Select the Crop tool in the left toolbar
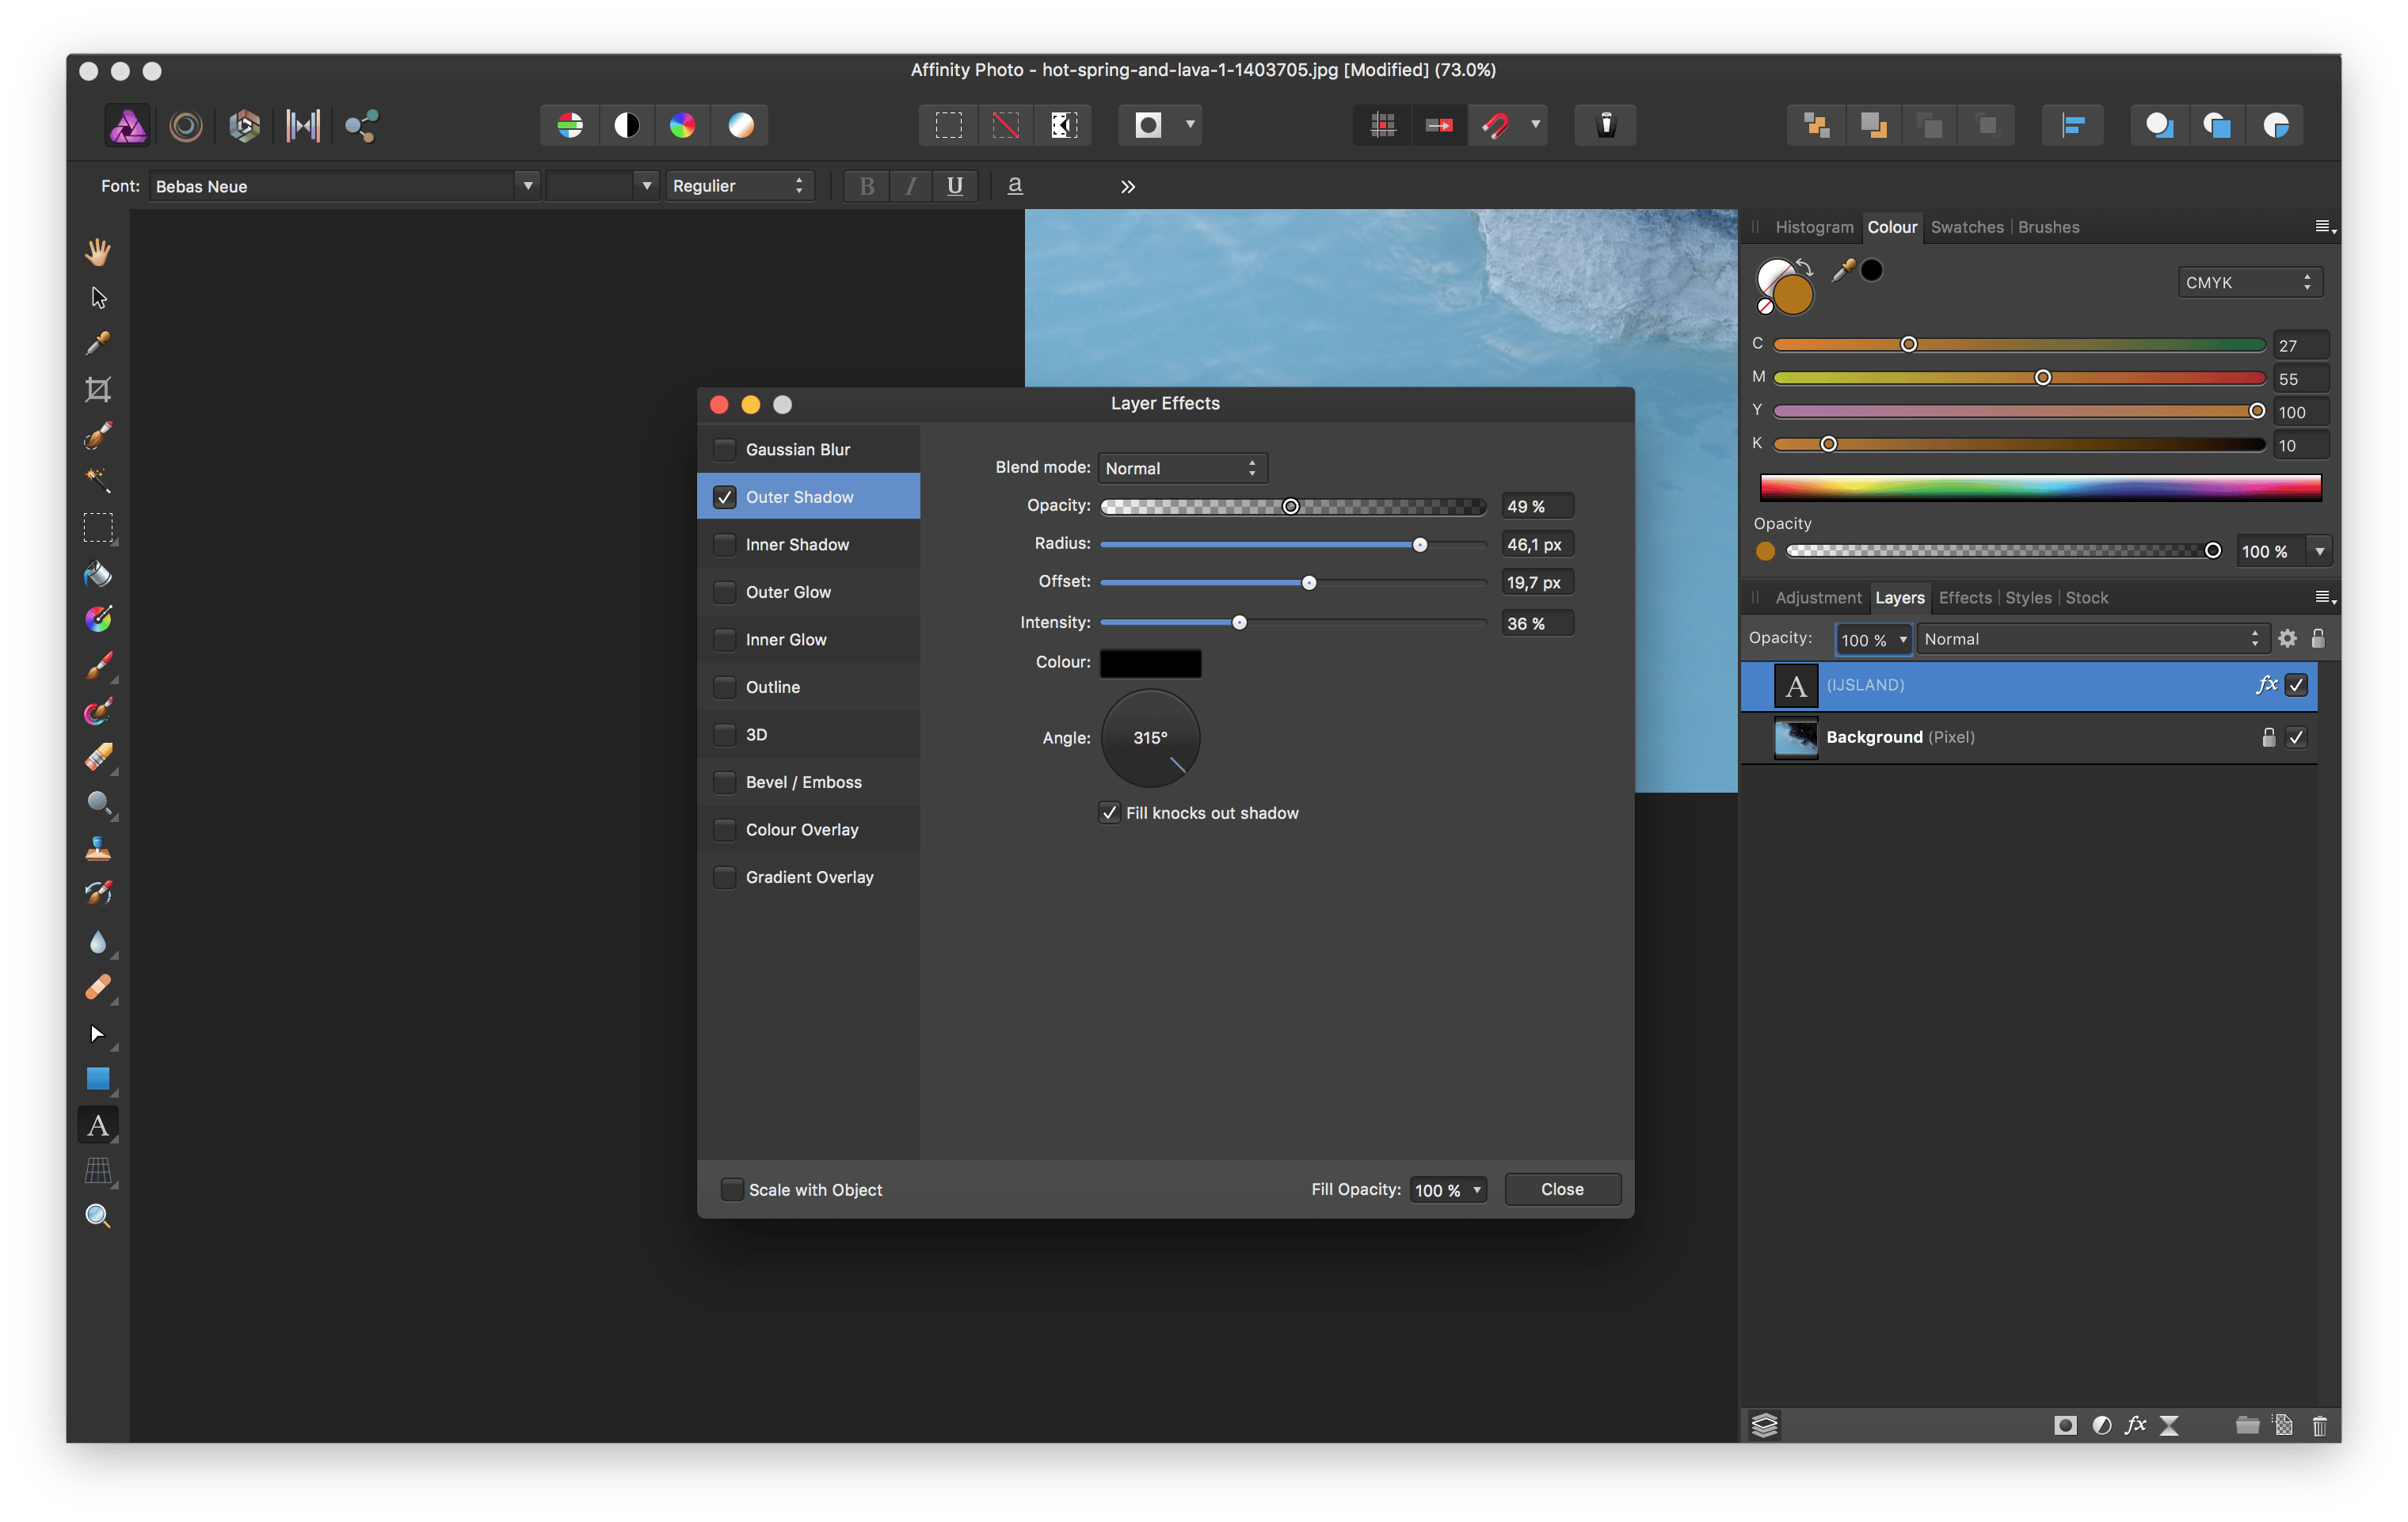The image size is (2408, 1522). click(98, 389)
